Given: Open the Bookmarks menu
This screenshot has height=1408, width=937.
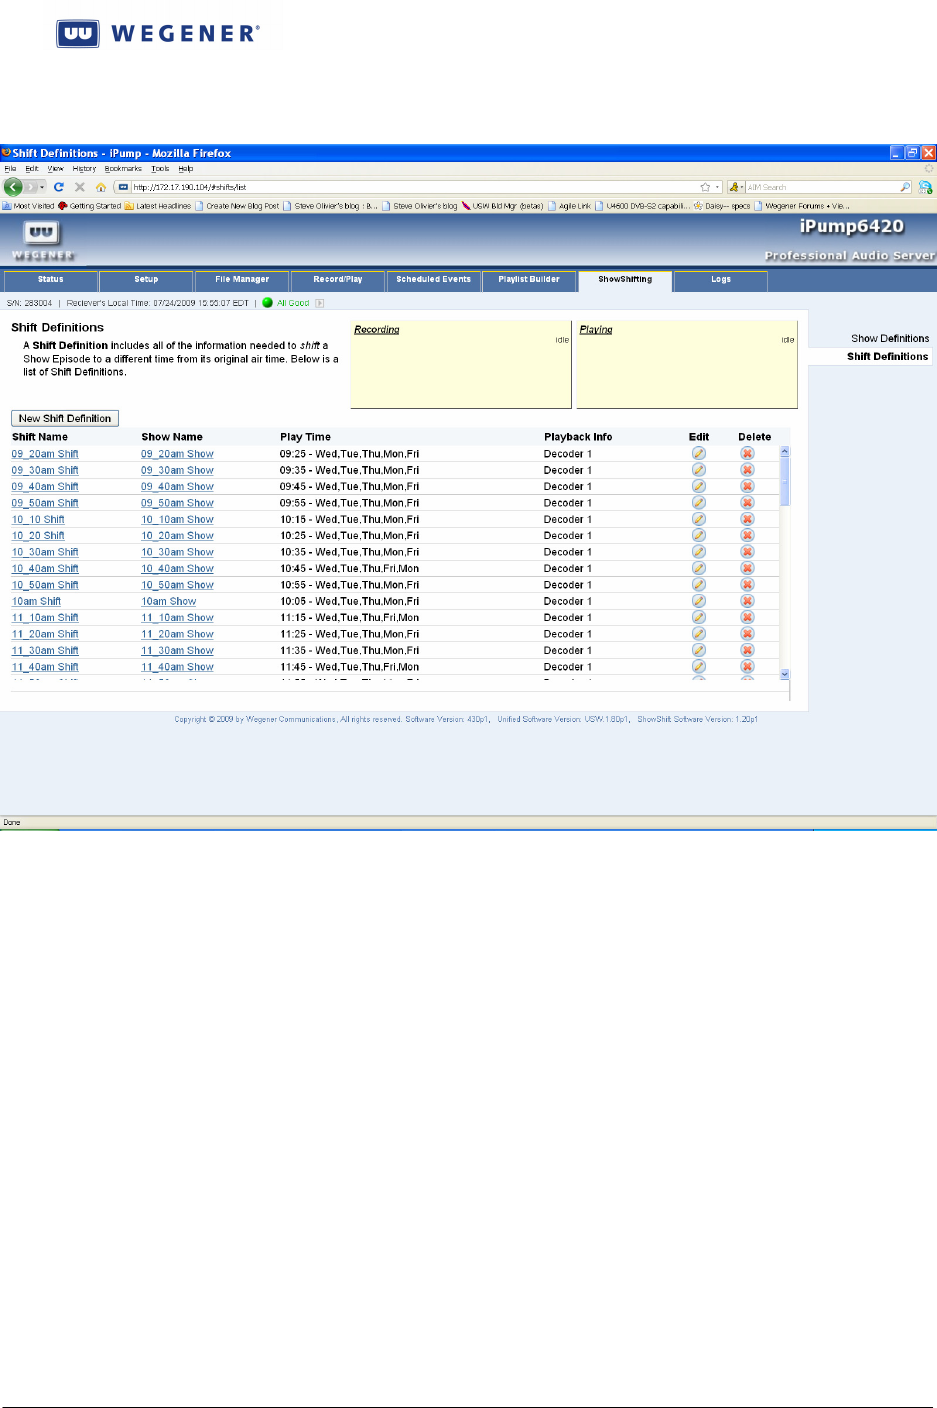Looking at the screenshot, I should (123, 169).
